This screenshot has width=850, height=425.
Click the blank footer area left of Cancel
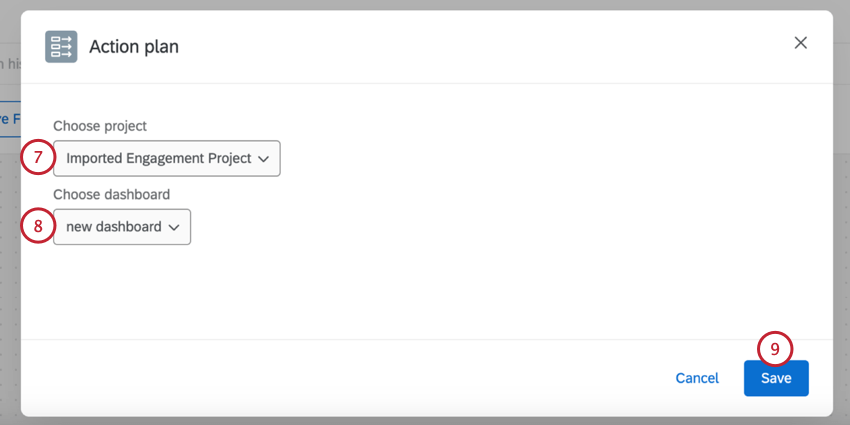tap(350, 378)
